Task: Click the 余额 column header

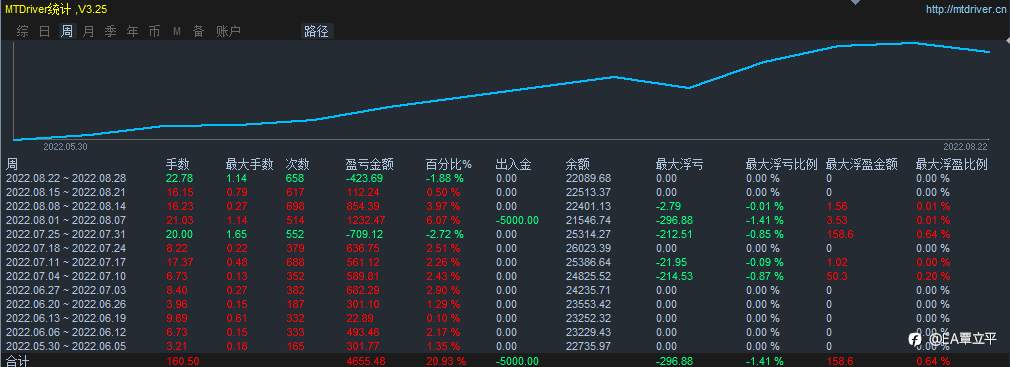Action: pos(577,165)
